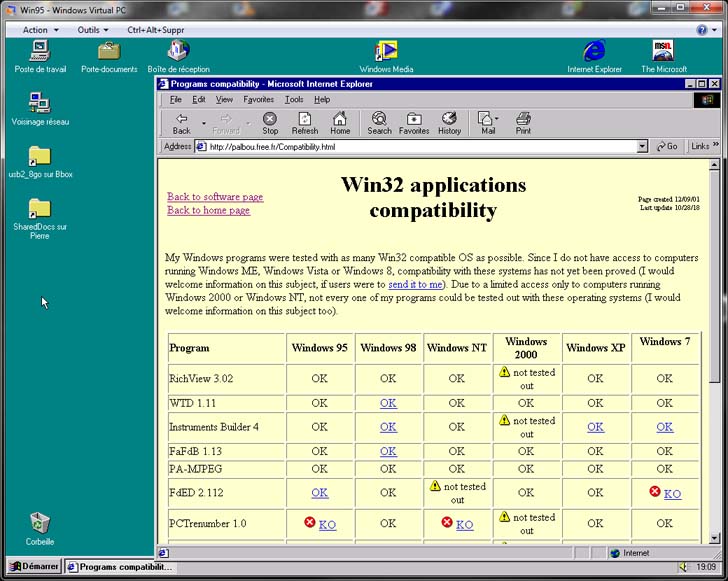Open Favorites toolbar button
This screenshot has height=581, width=728.
tap(414, 124)
